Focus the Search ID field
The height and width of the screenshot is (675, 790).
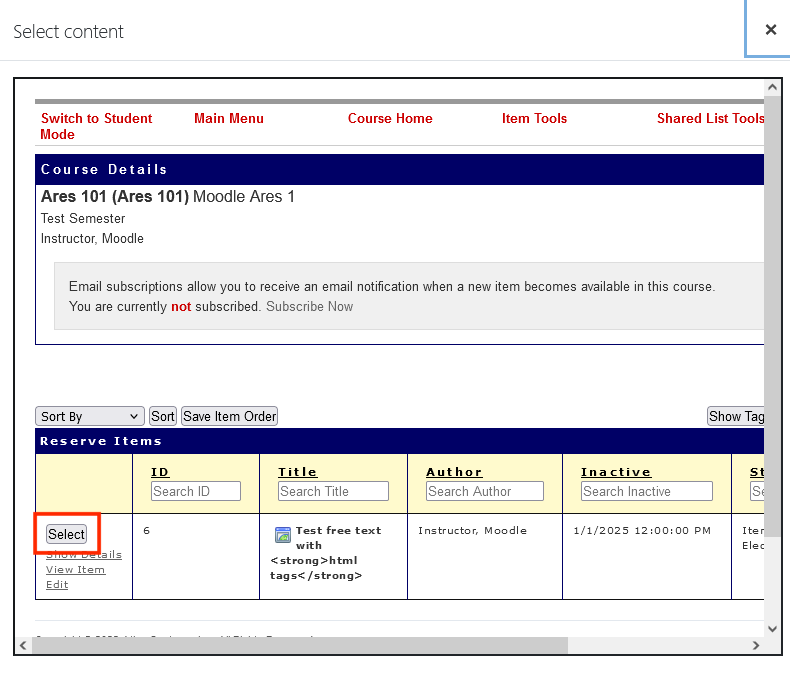click(196, 491)
